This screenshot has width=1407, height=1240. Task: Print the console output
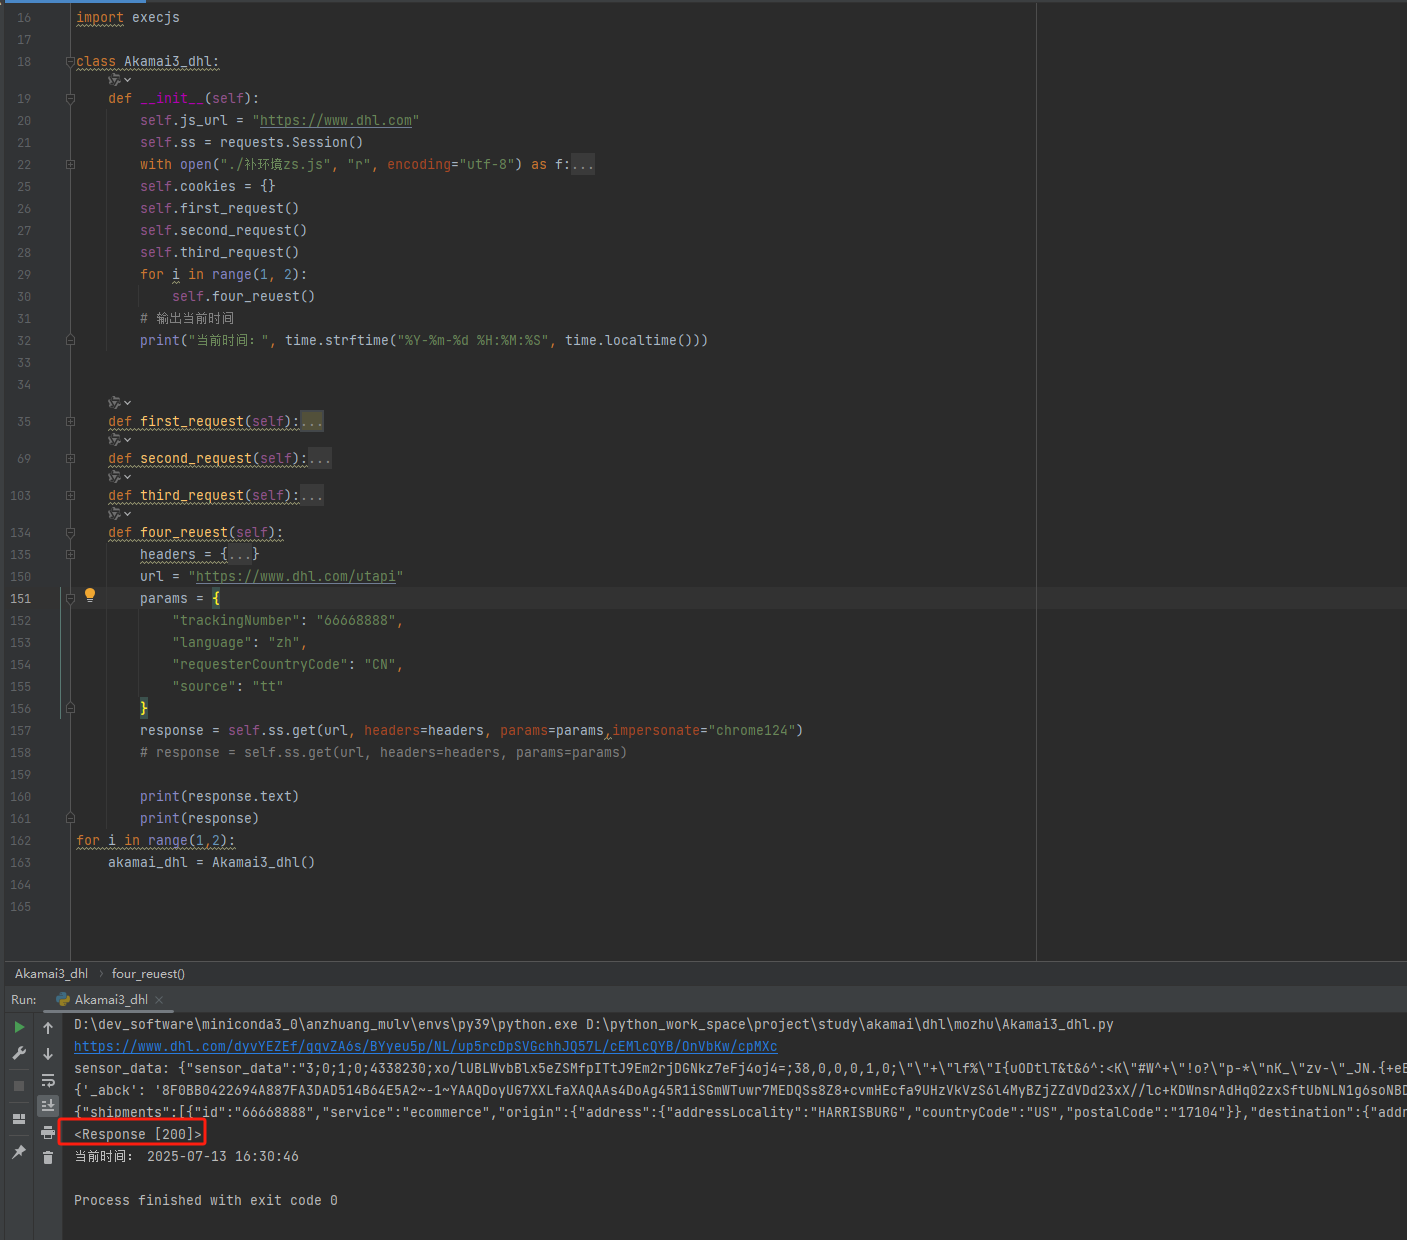pos(48,1132)
